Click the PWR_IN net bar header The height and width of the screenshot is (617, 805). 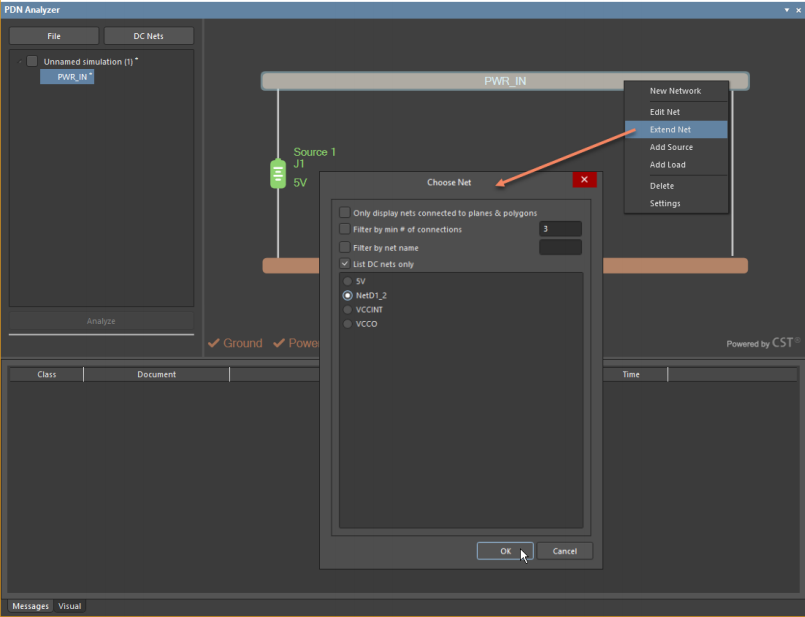505,81
